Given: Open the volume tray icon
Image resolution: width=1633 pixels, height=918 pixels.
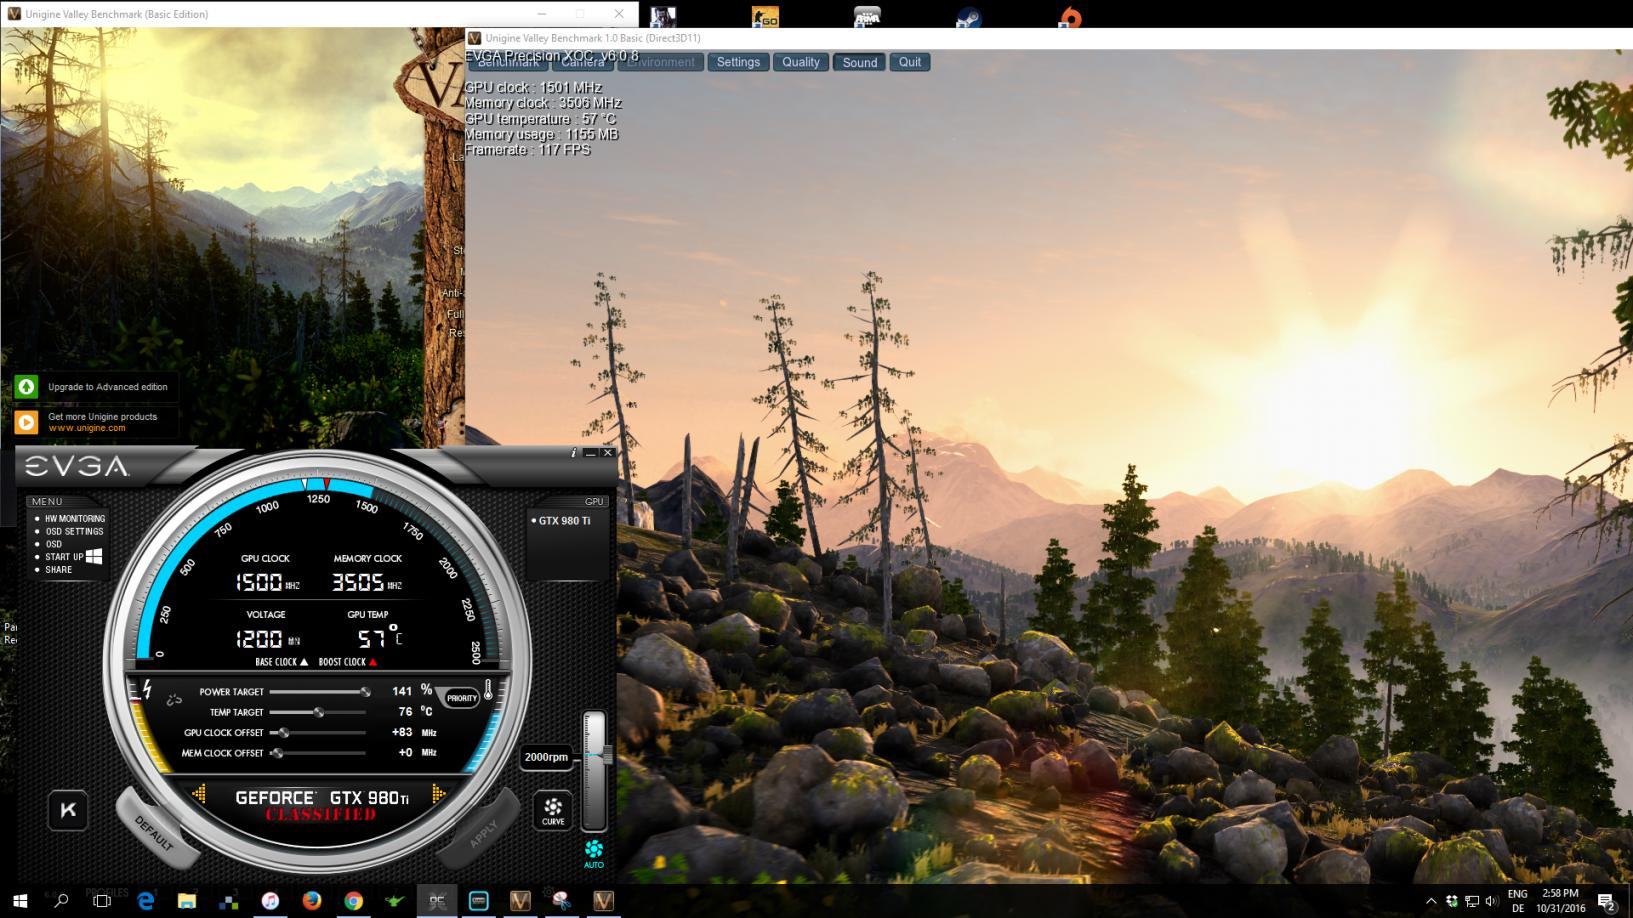Looking at the screenshot, I should [1492, 901].
